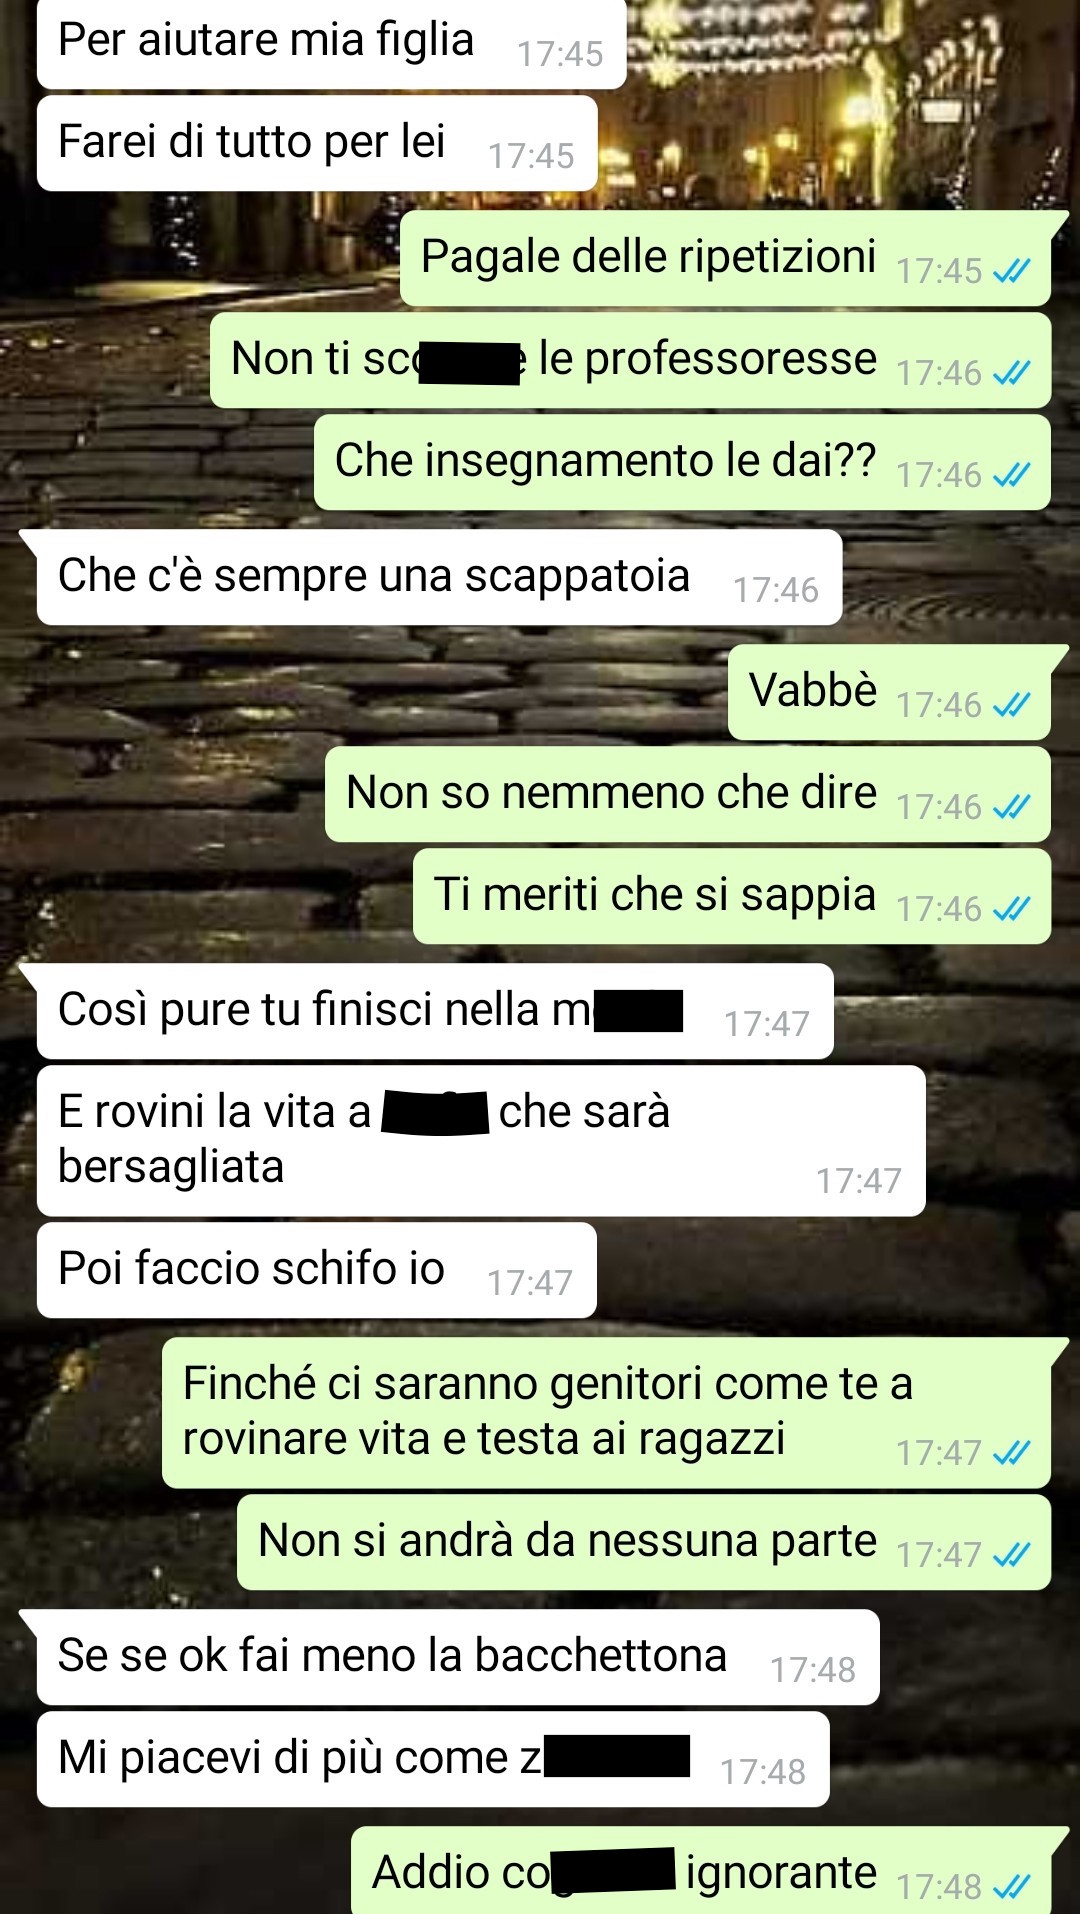Viewport: 1080px width, 1914px height.
Task: Tap blue ticks on "Addio" message at bottom
Action: tap(1011, 1887)
